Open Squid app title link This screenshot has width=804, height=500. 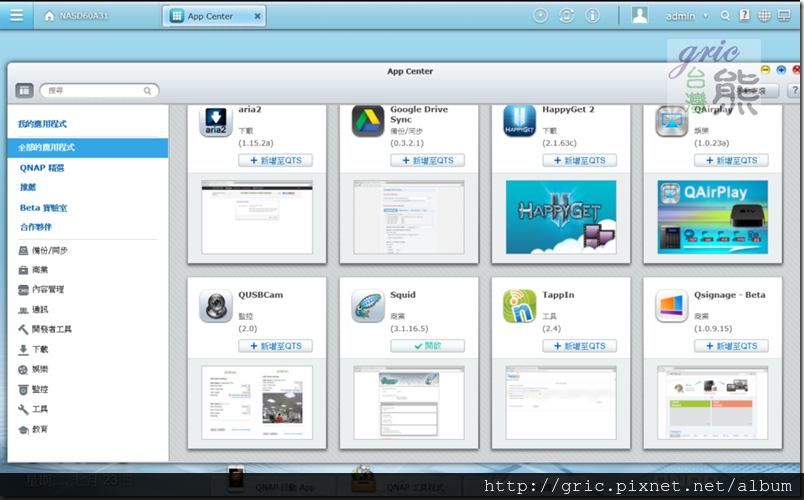[x=403, y=295]
